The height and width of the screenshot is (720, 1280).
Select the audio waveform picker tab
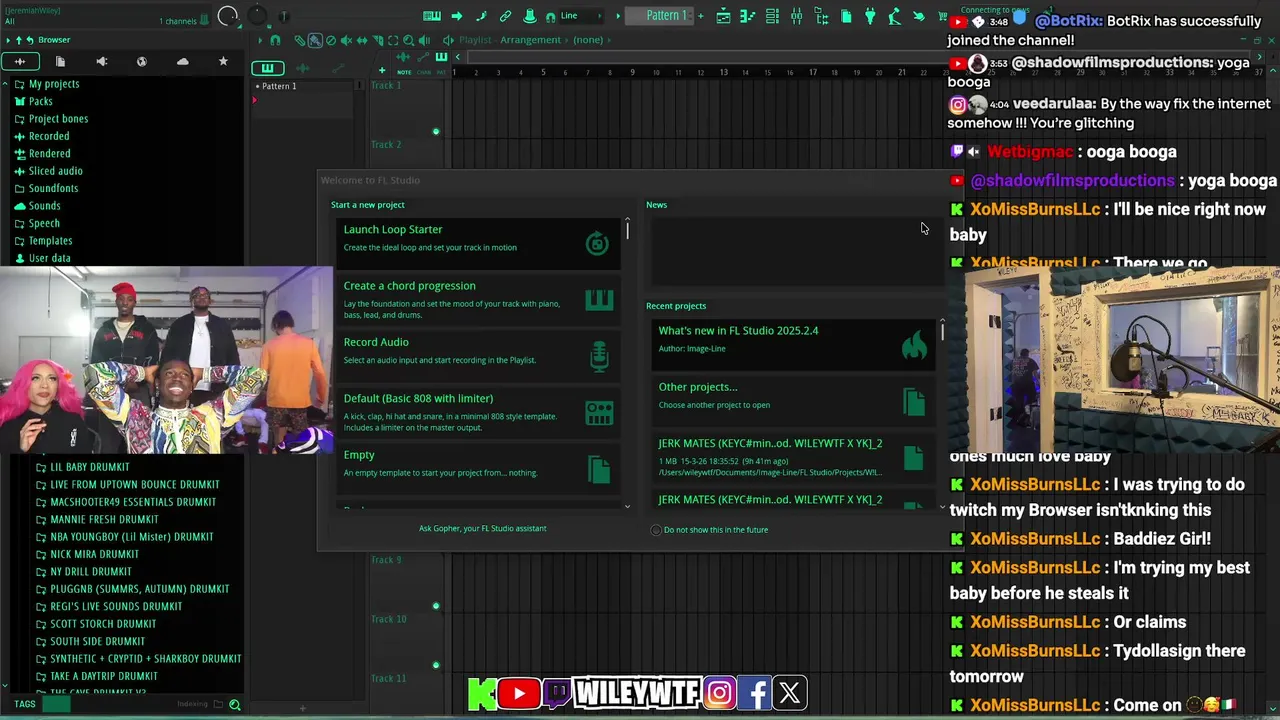pyautogui.click(x=303, y=68)
